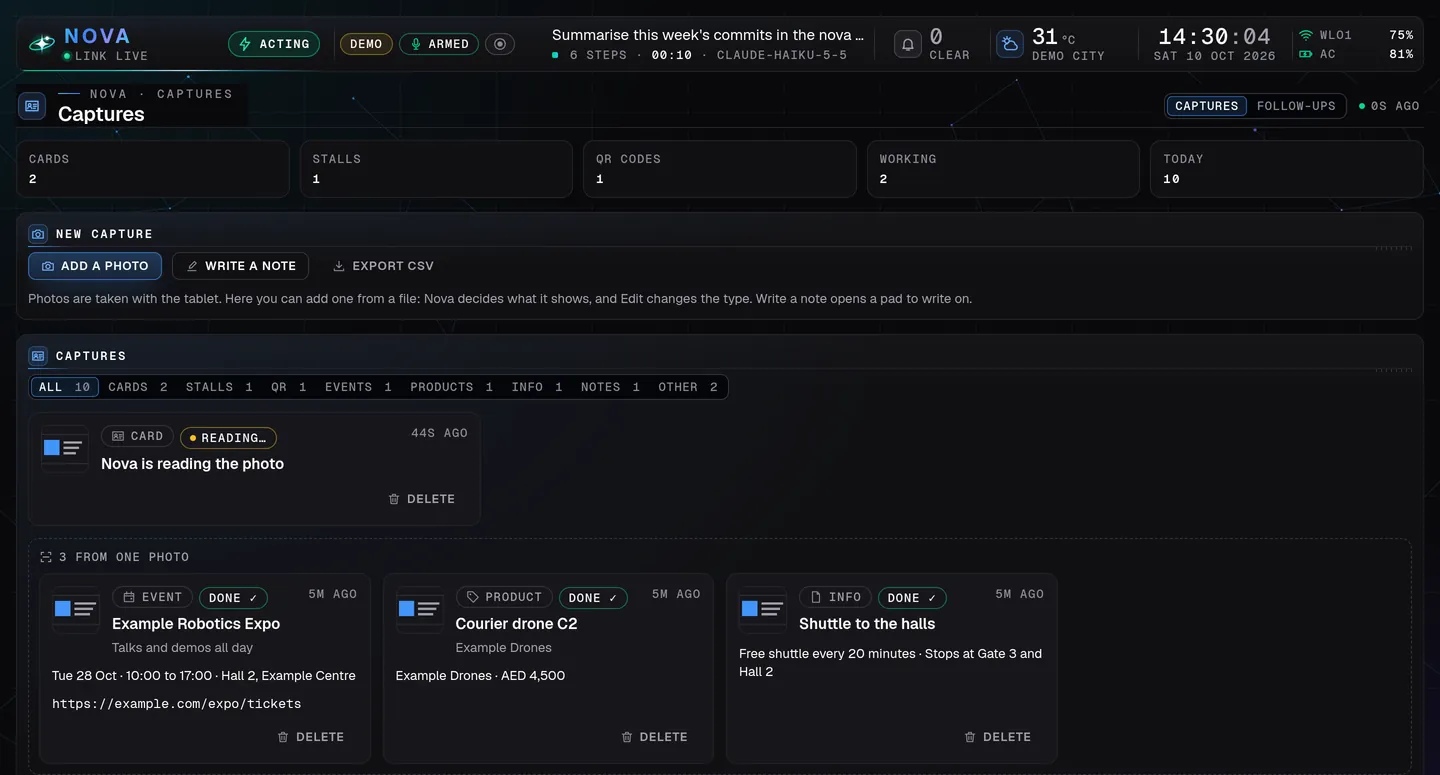The height and width of the screenshot is (775, 1440).
Task: Open the thumbnail of the reading photo card
Action: click(x=65, y=449)
